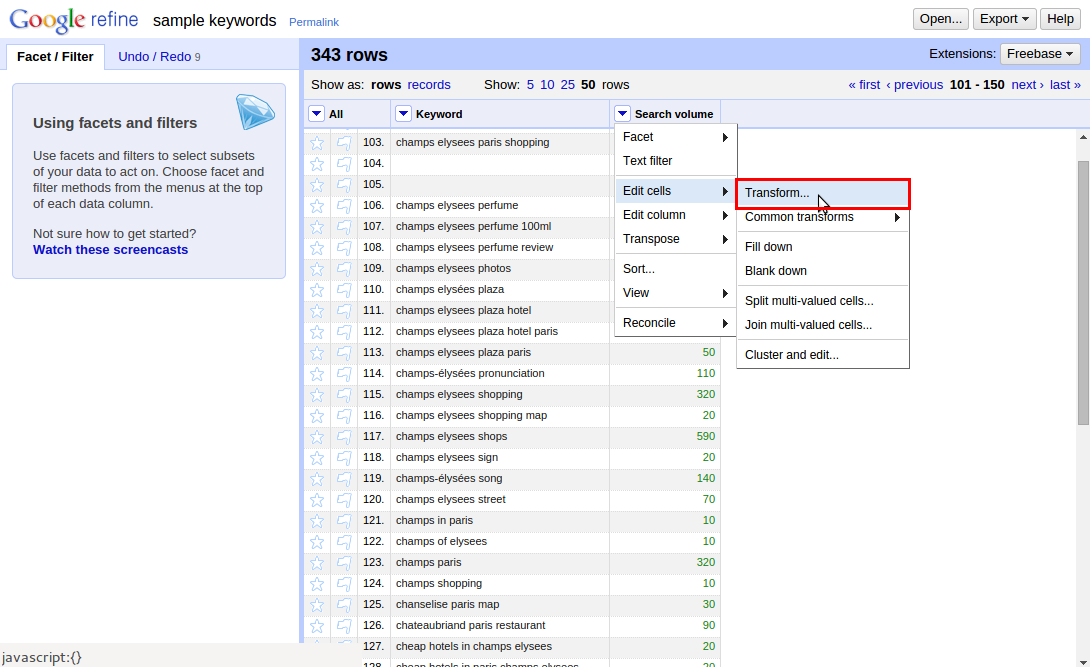1090x667 pixels.
Task: Choose Split multi-valued cells...
Action: (822, 301)
